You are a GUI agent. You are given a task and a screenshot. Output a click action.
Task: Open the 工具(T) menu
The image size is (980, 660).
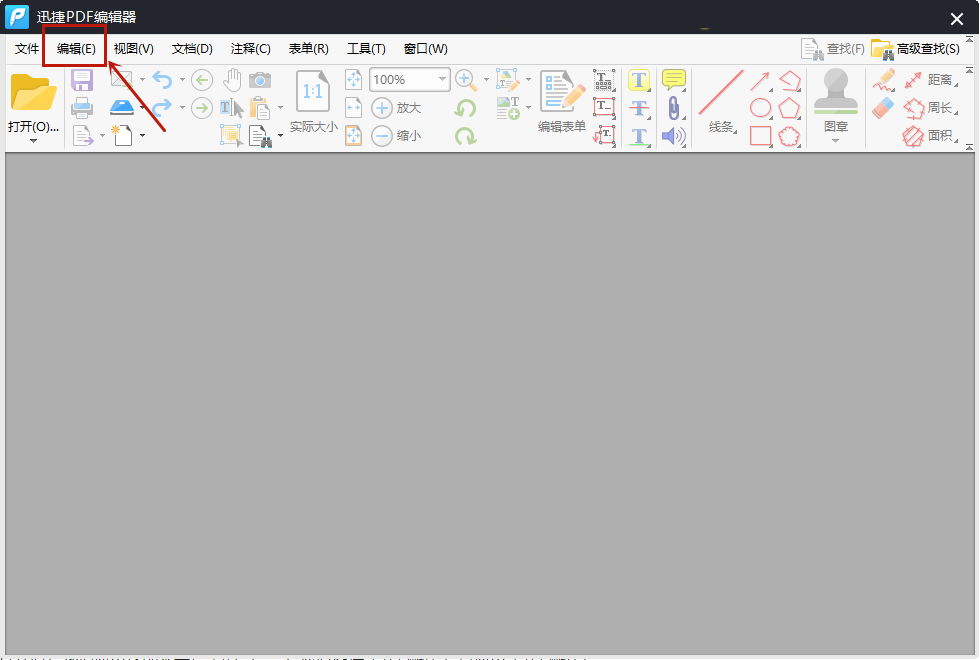click(x=366, y=49)
